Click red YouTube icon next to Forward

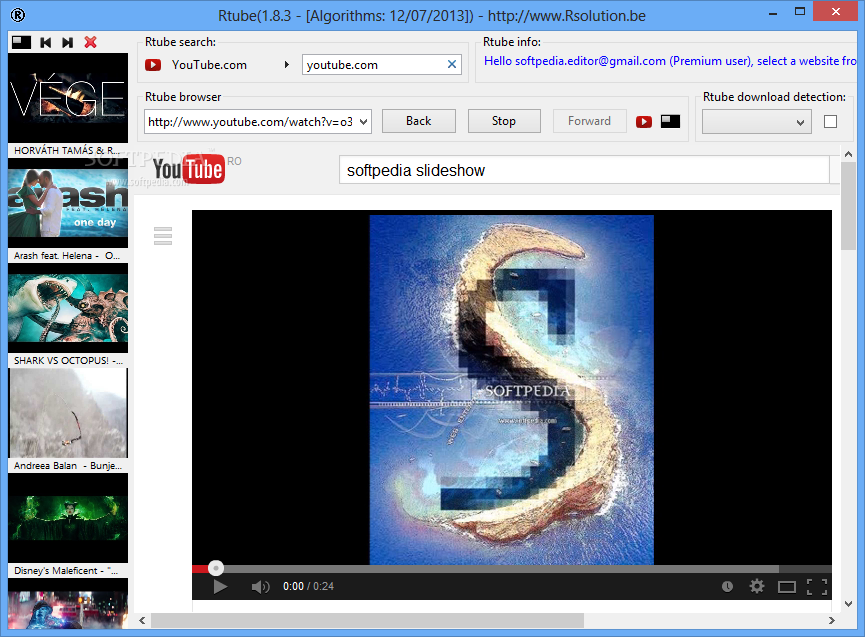[644, 121]
